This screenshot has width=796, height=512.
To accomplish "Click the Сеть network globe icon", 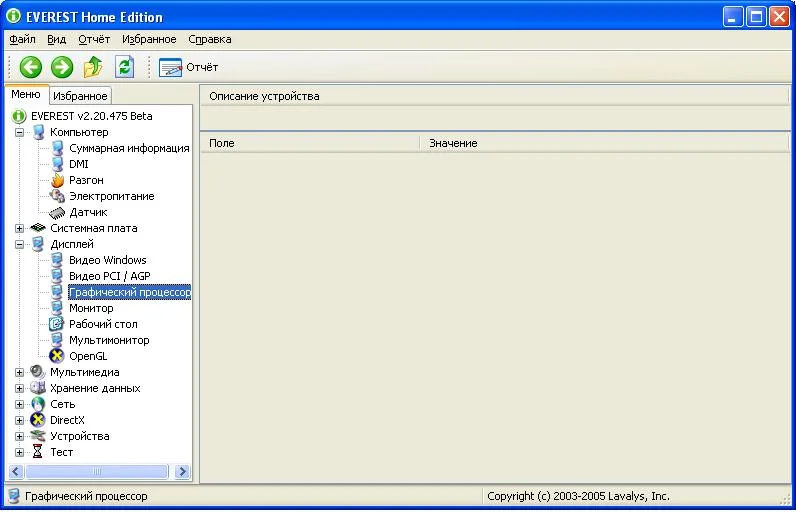I will pos(38,404).
